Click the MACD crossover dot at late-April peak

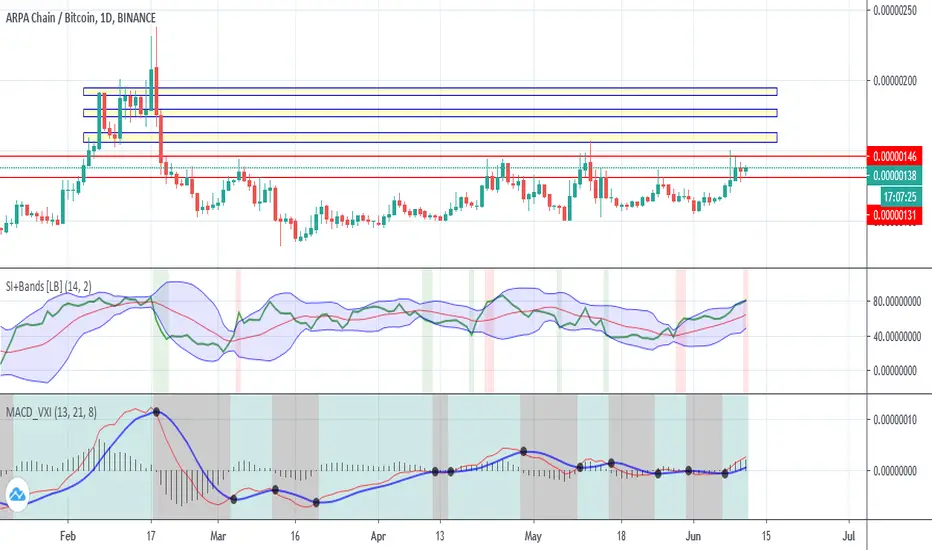[524, 451]
